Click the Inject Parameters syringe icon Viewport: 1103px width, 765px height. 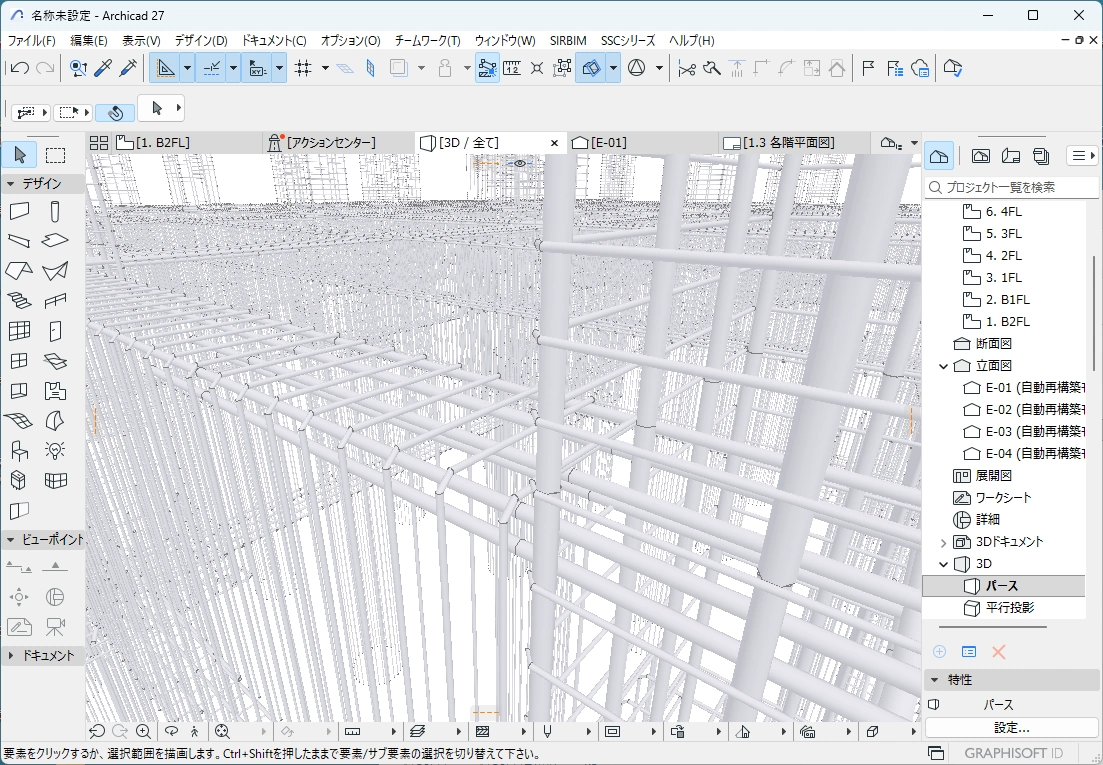(128, 68)
